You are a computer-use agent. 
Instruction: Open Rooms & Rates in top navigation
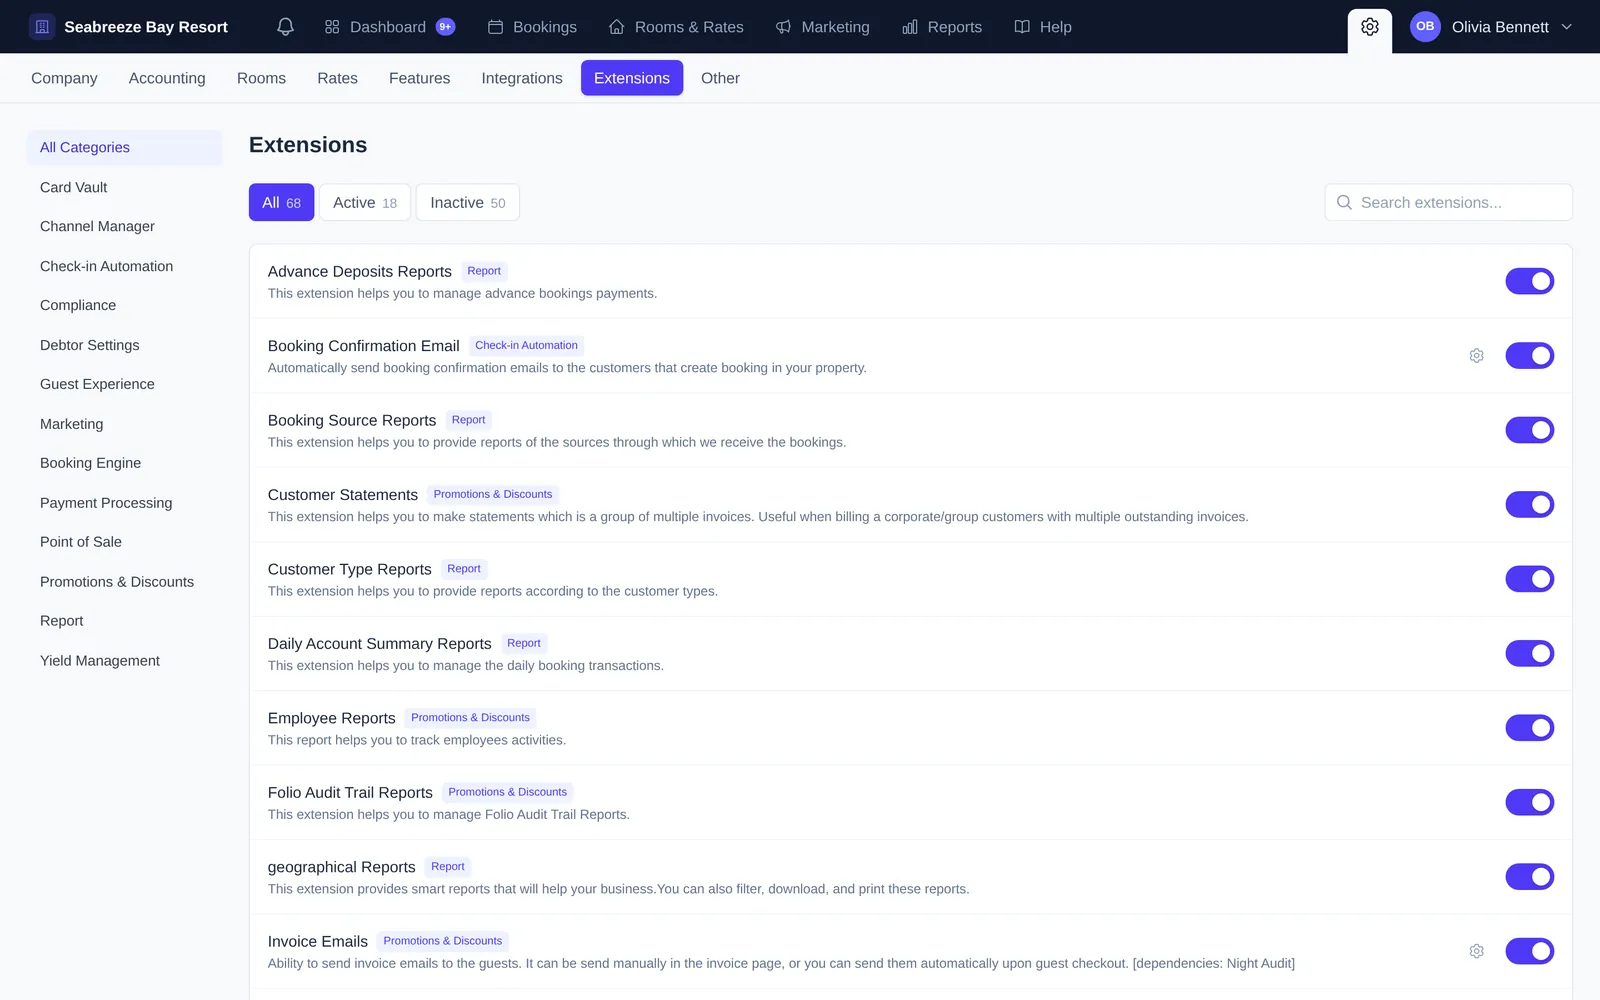pyautogui.click(x=676, y=27)
